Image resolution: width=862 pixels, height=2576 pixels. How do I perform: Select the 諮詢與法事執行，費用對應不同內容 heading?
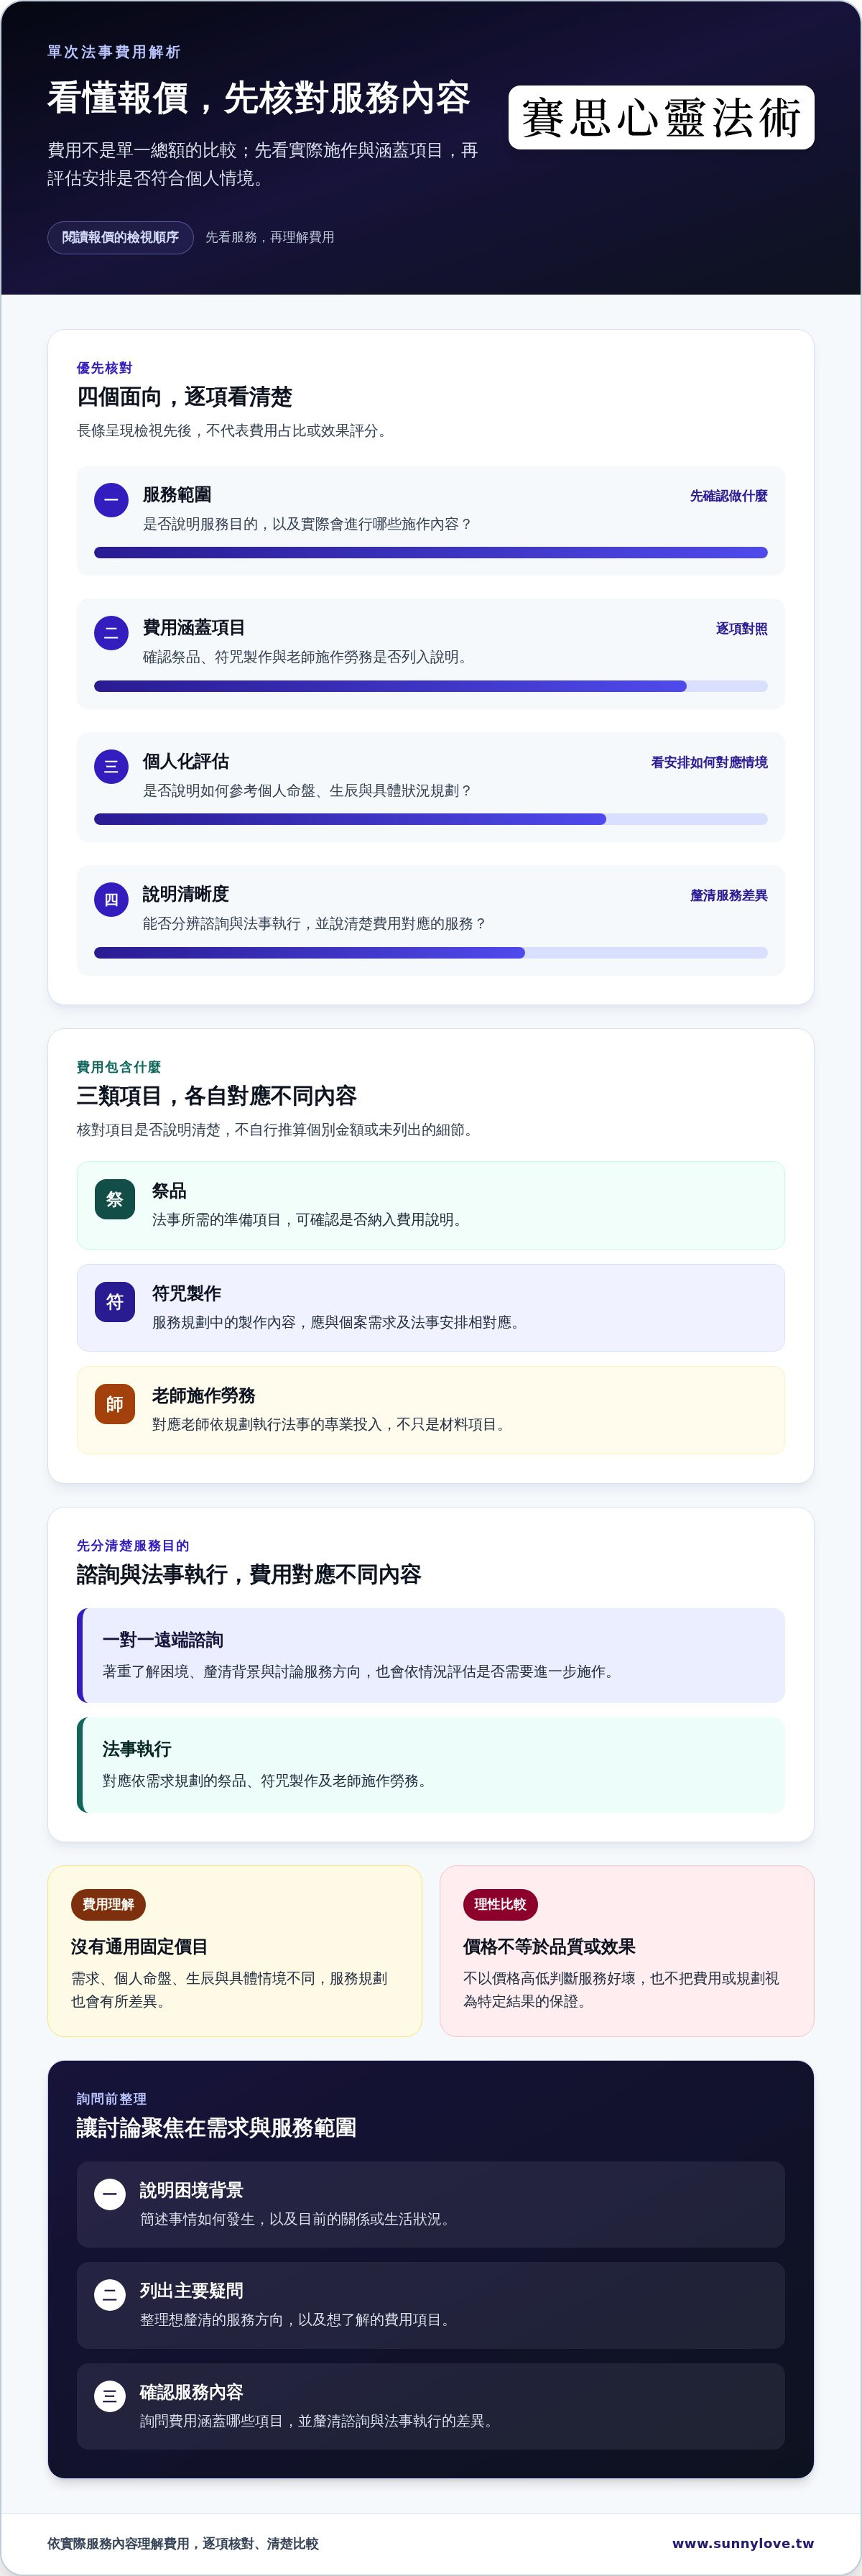[x=249, y=1575]
